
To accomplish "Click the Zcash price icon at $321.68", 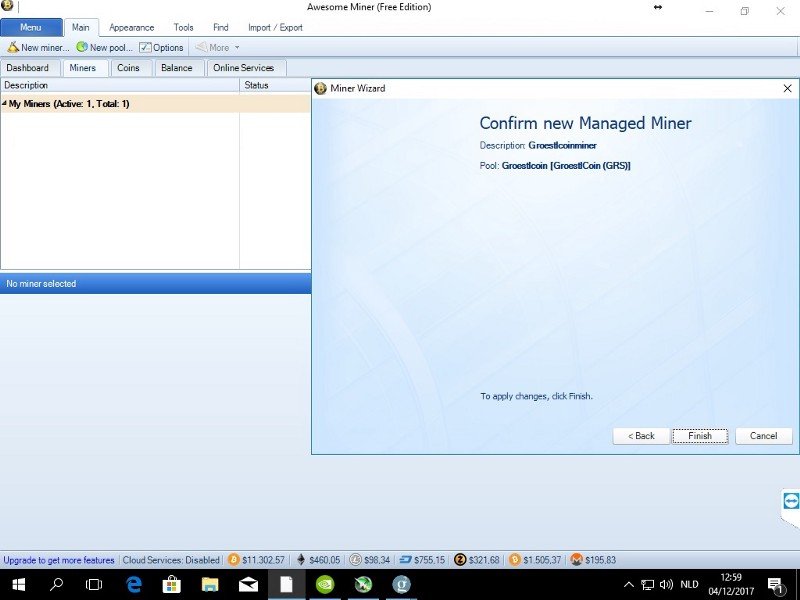I will (460, 560).
